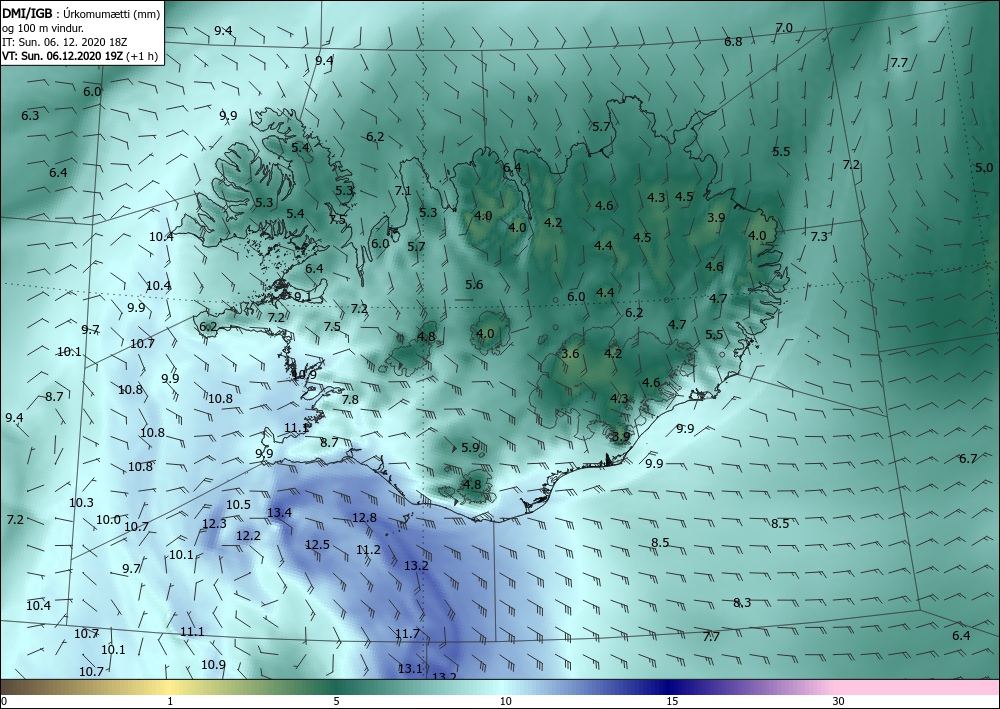Click the 8.3 value in the southeast sea
This screenshot has height=709, width=1000.
click(742, 603)
